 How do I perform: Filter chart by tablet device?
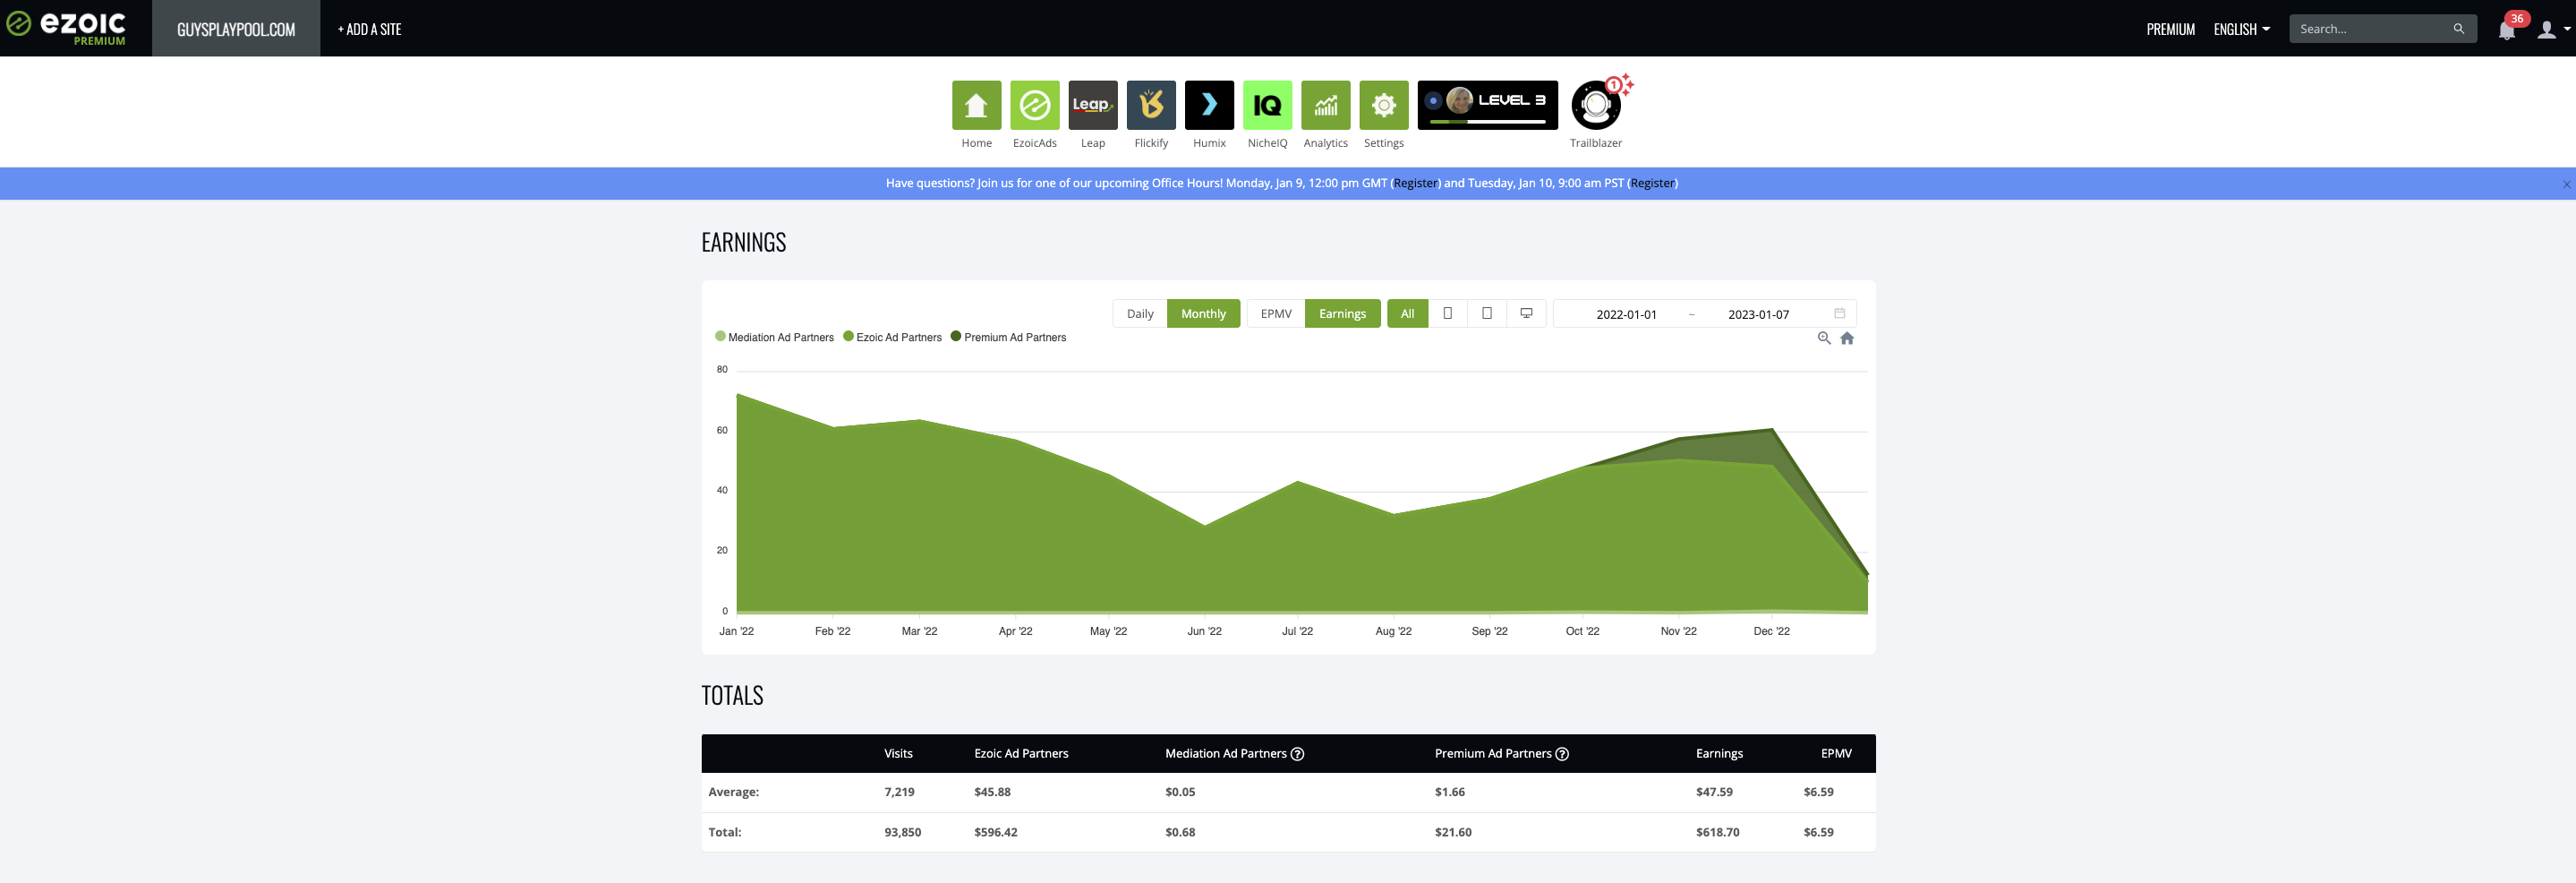point(1487,314)
